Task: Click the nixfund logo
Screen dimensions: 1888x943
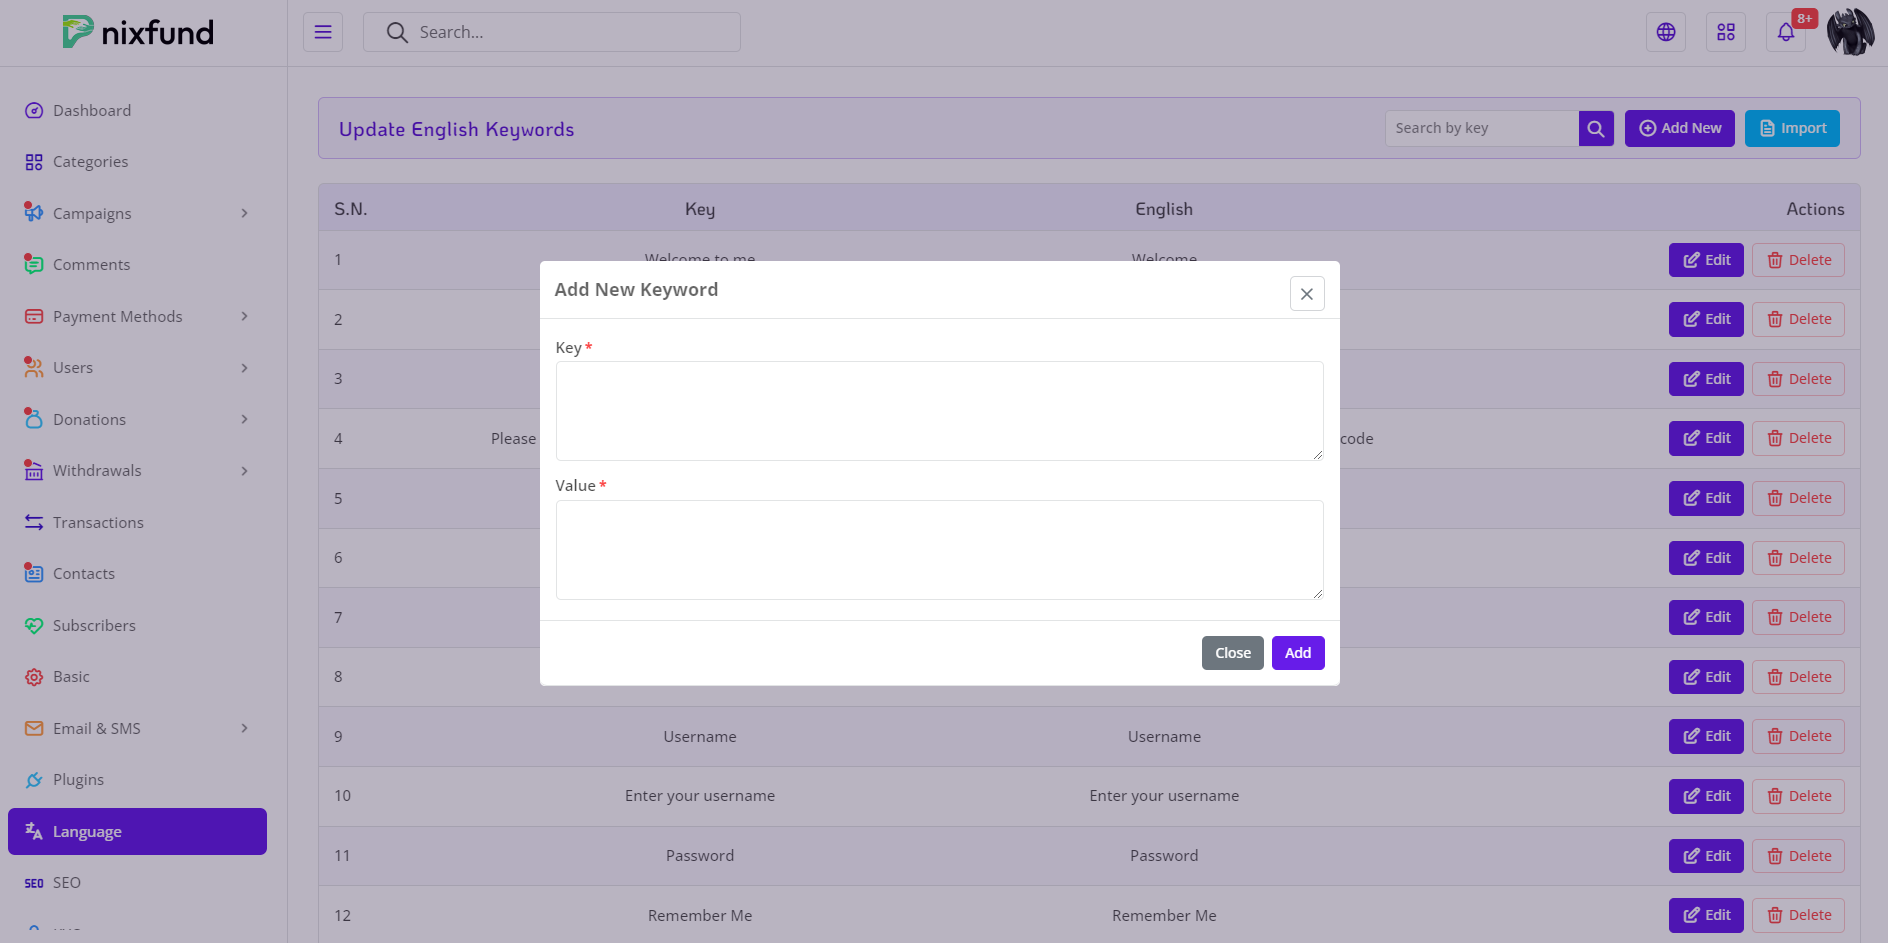Action: pyautogui.click(x=138, y=32)
